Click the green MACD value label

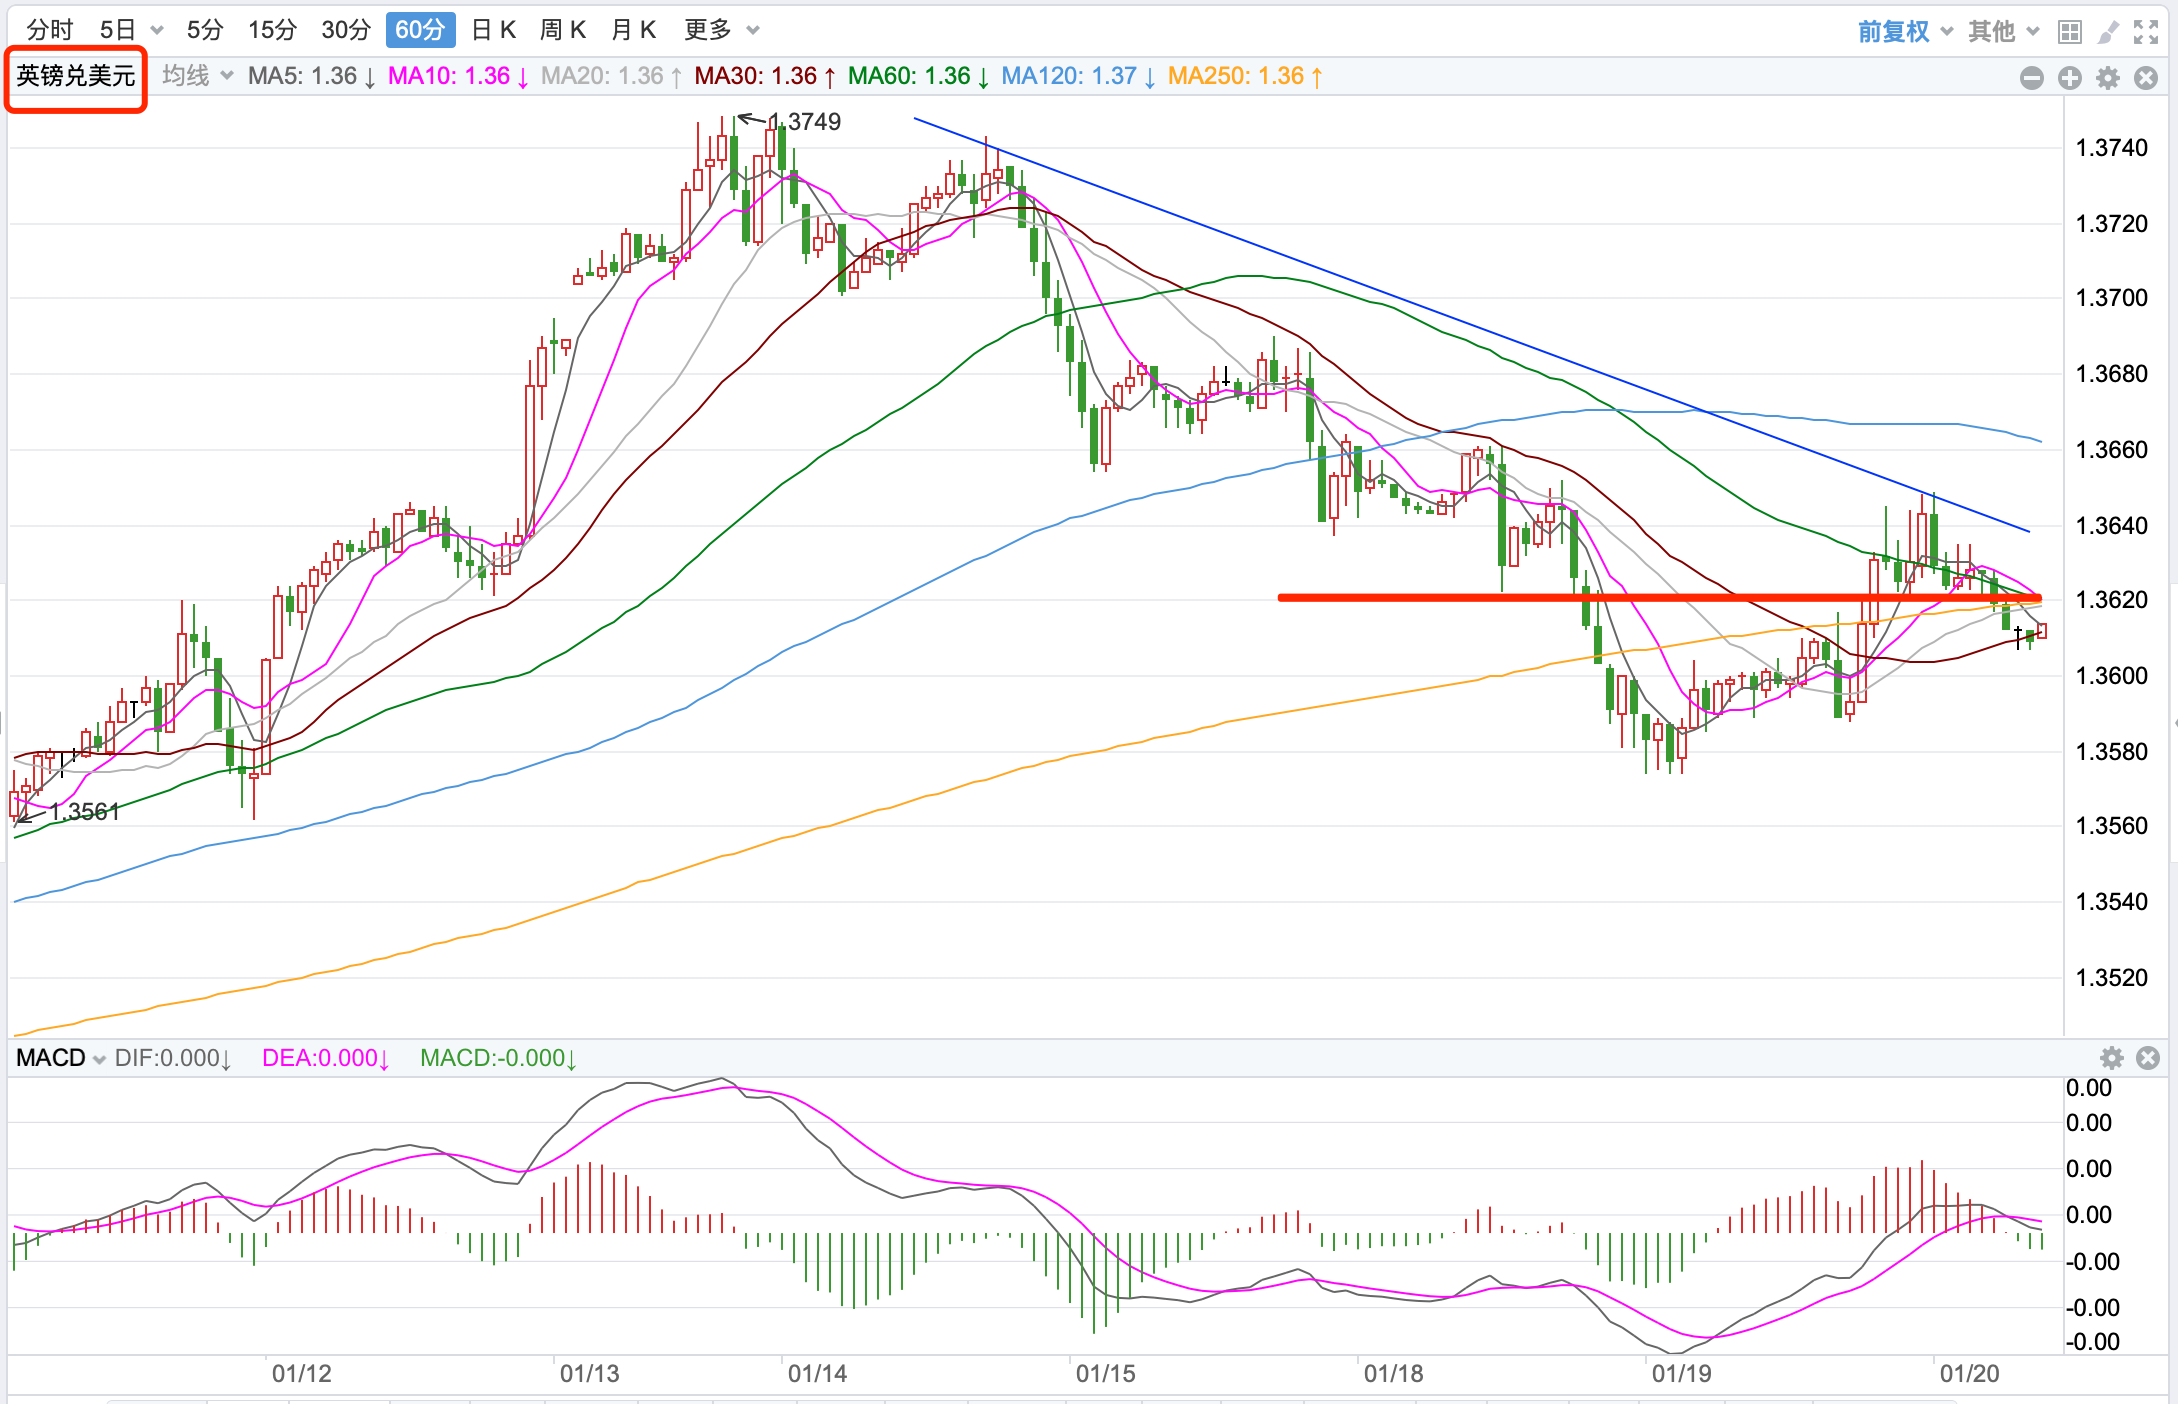499,1058
